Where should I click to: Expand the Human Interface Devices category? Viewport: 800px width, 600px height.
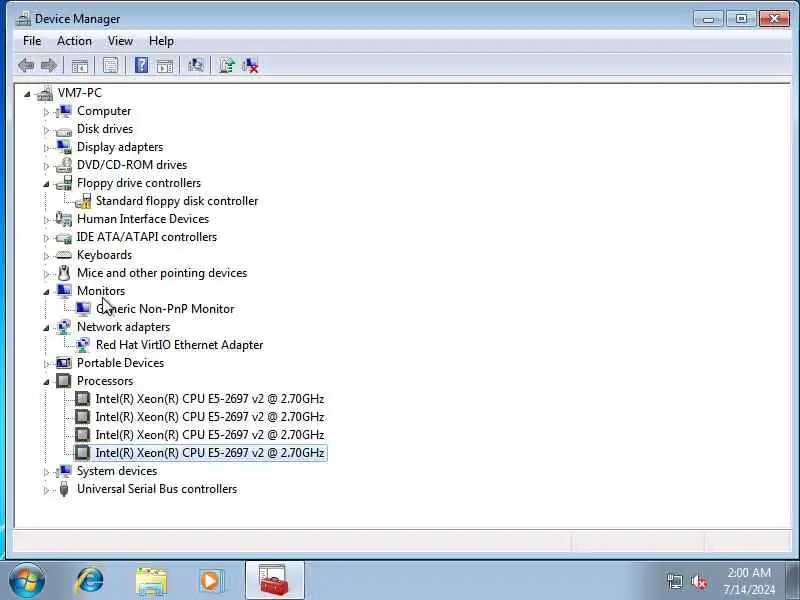[46, 220]
